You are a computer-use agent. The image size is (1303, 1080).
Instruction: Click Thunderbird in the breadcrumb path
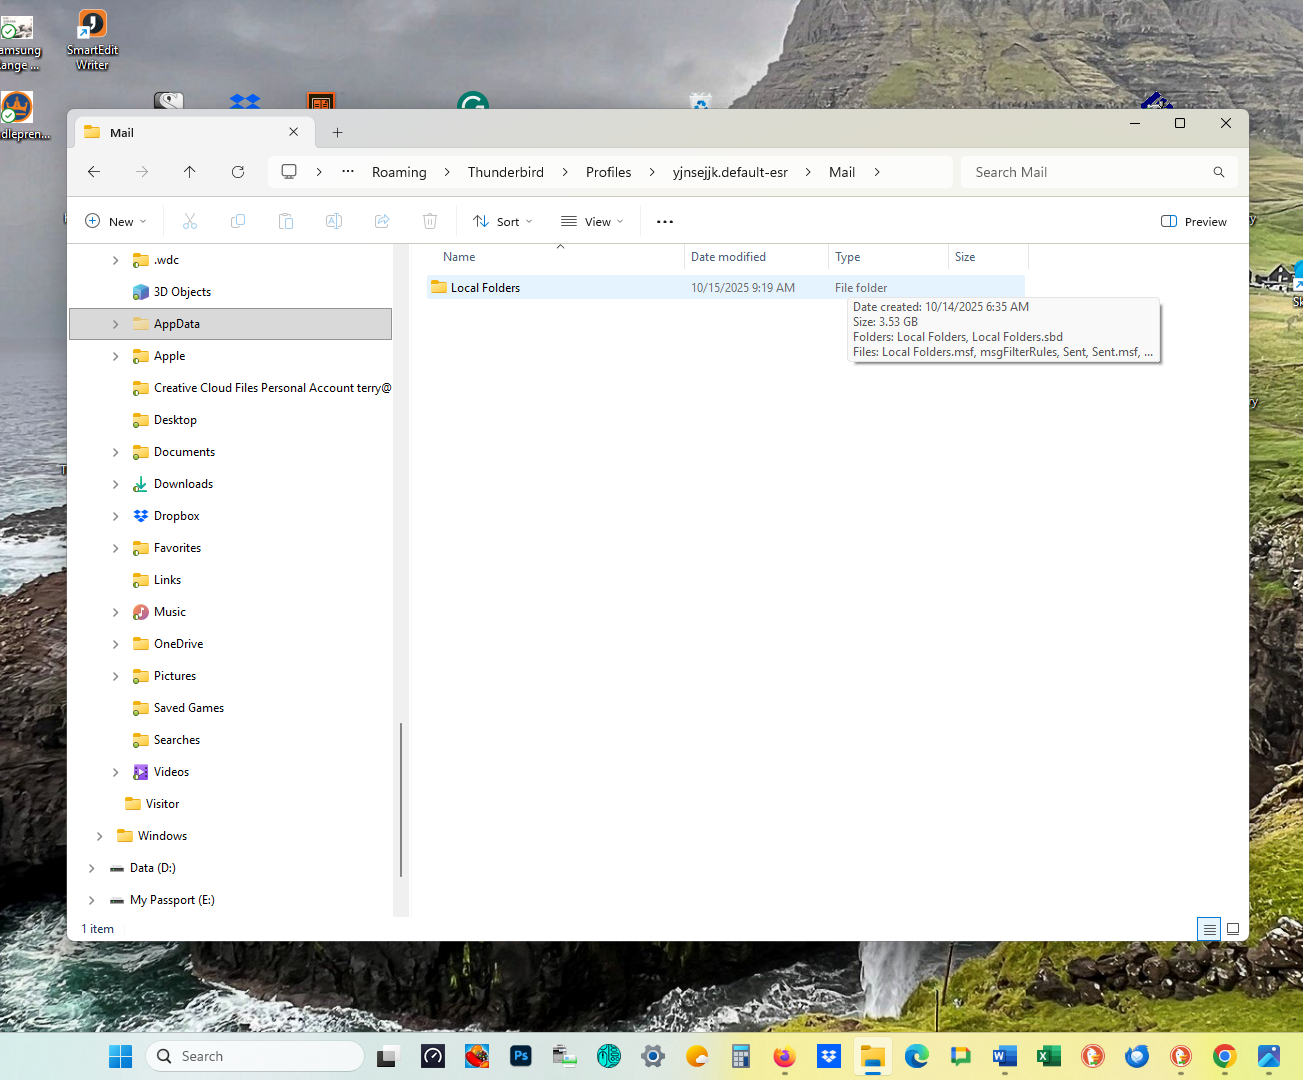[x=506, y=172]
